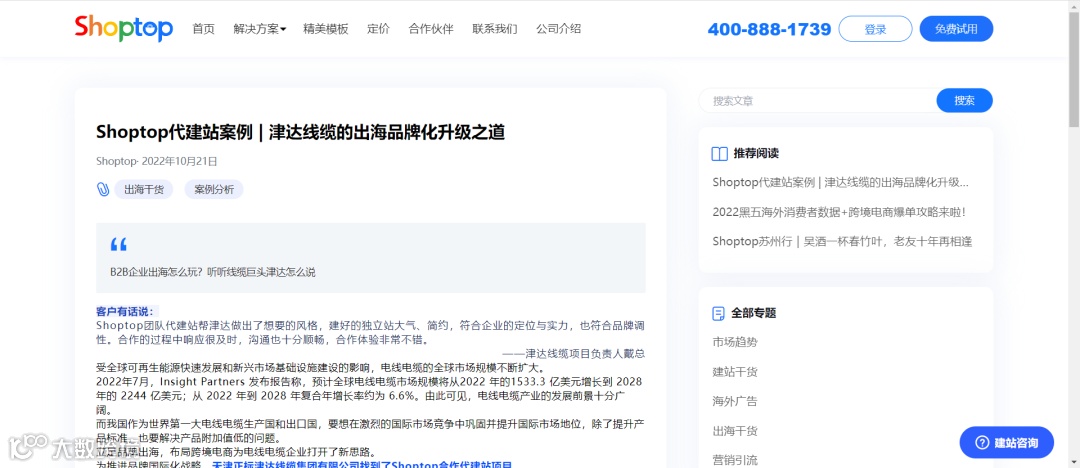This screenshot has height=468, width=1080.
Task: Select the 出海干货 tag
Action: [144, 190]
